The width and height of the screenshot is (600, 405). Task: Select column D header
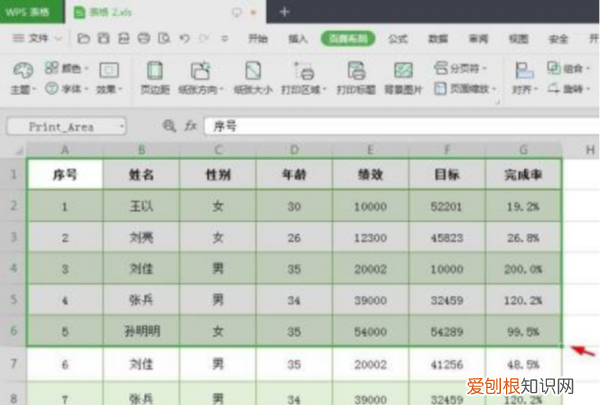(294, 150)
